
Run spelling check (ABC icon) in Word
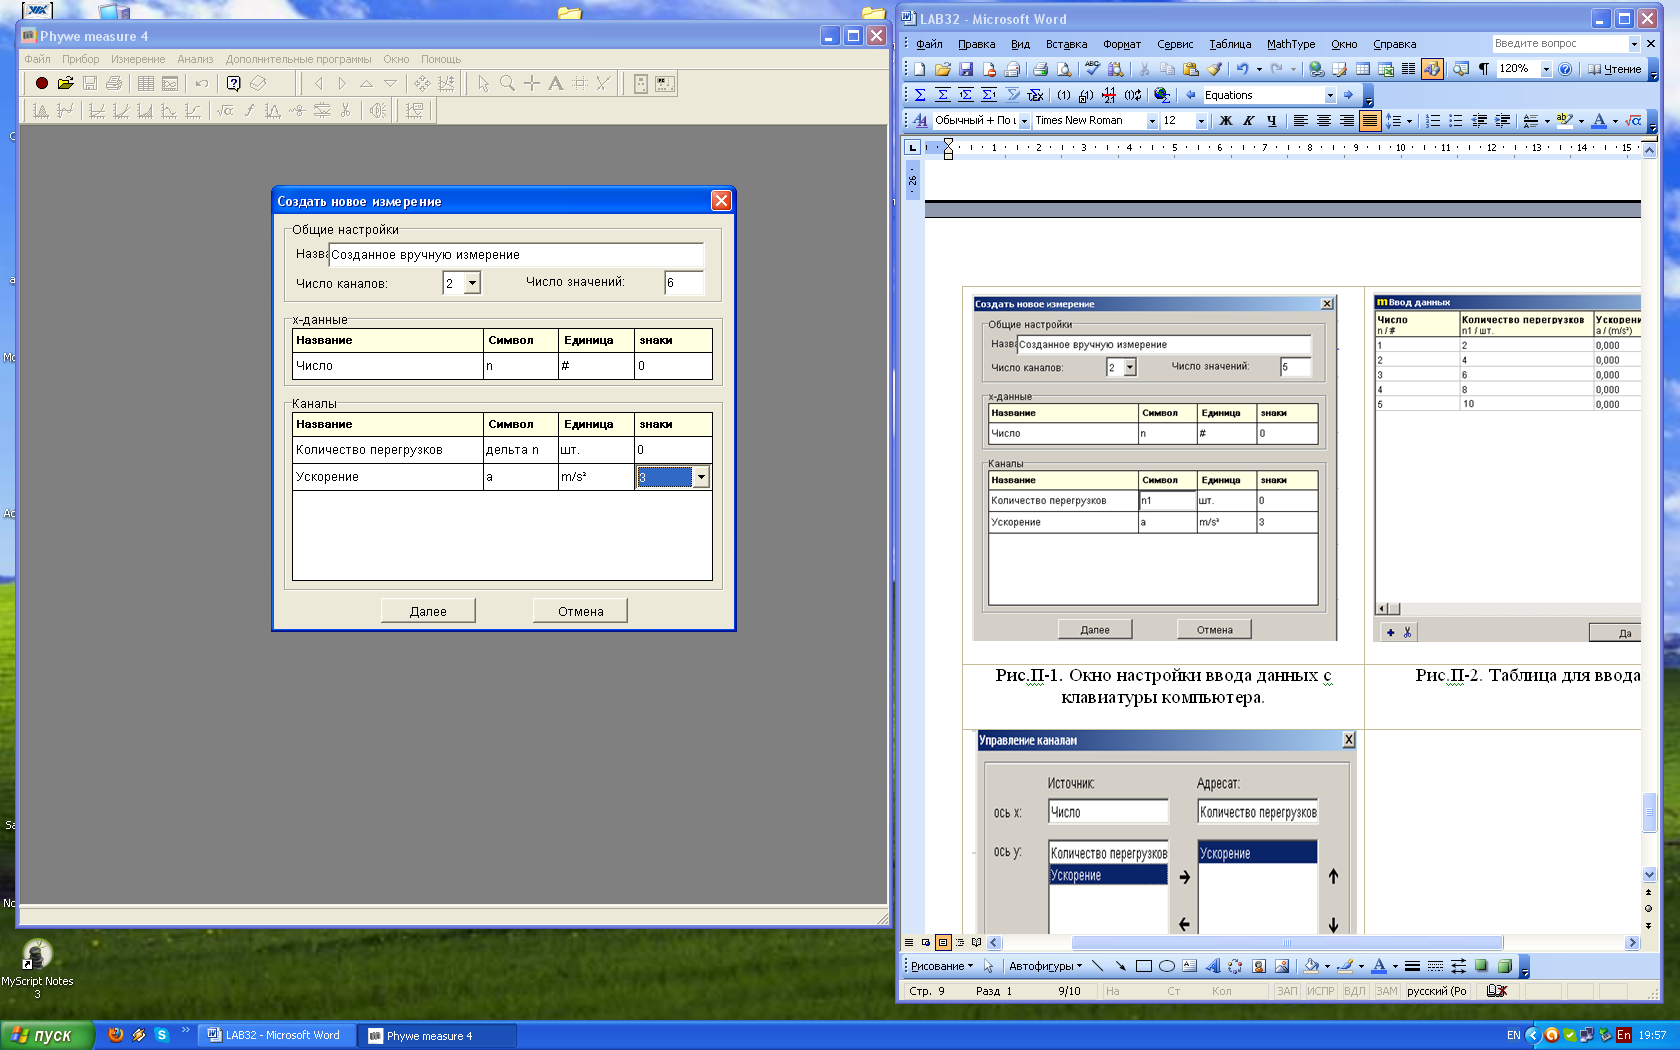pyautogui.click(x=1092, y=69)
